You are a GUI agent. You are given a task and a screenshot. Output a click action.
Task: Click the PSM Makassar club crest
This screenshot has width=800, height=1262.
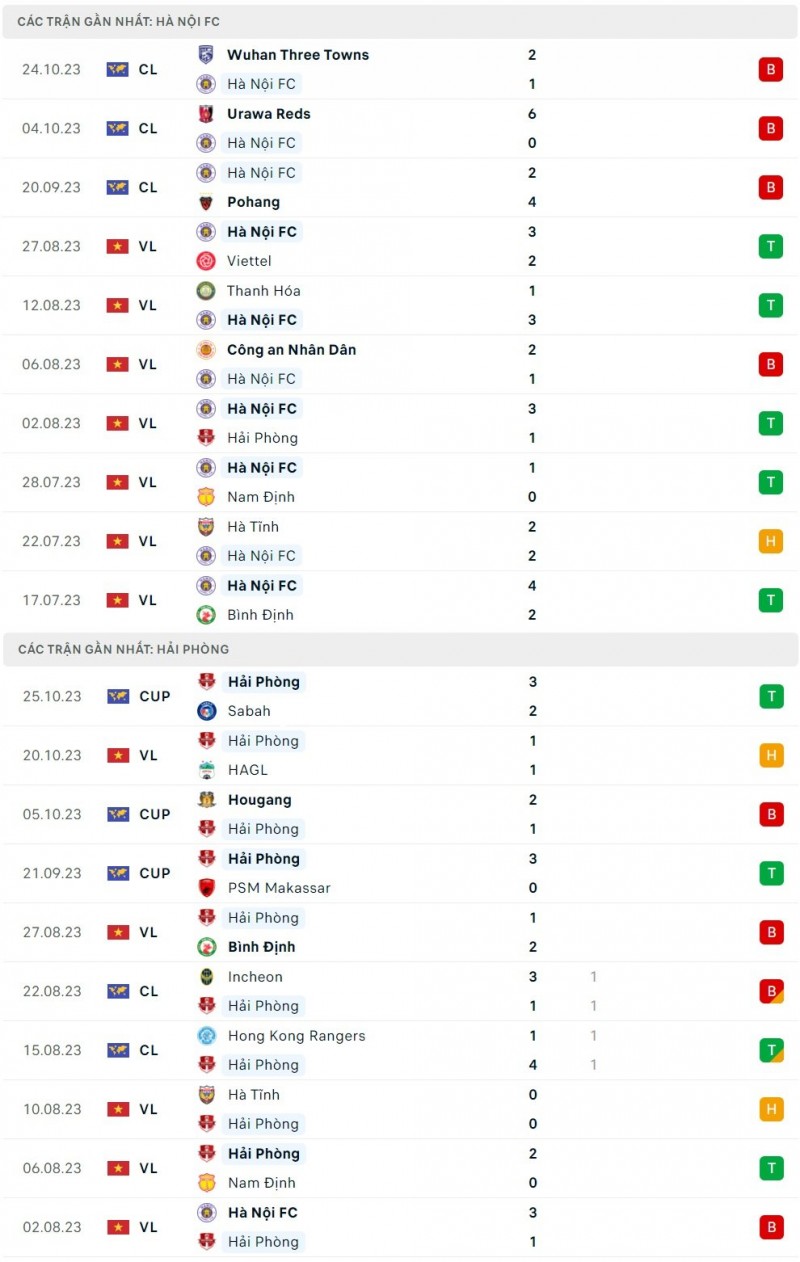click(206, 888)
